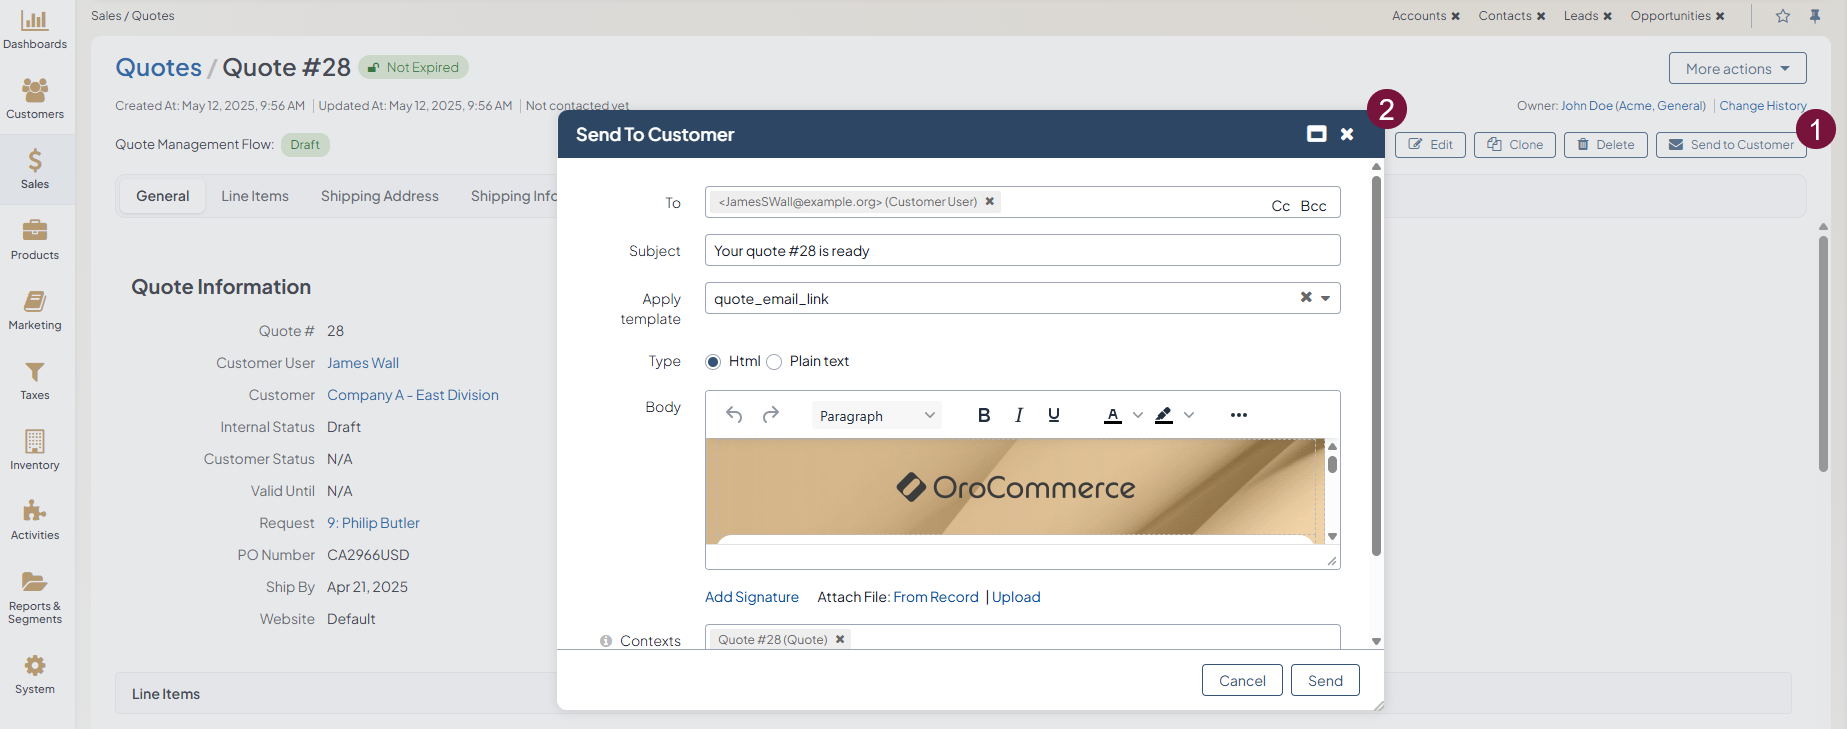The height and width of the screenshot is (729, 1847).
Task: Redo edit in body editor
Action: 770,415
